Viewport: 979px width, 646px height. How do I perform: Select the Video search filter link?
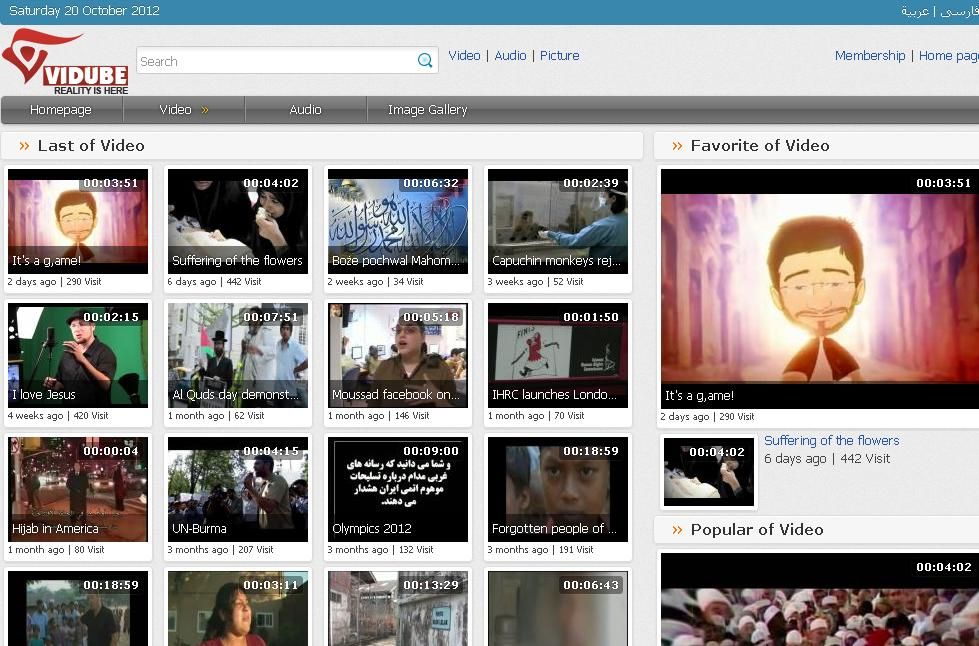coord(464,56)
